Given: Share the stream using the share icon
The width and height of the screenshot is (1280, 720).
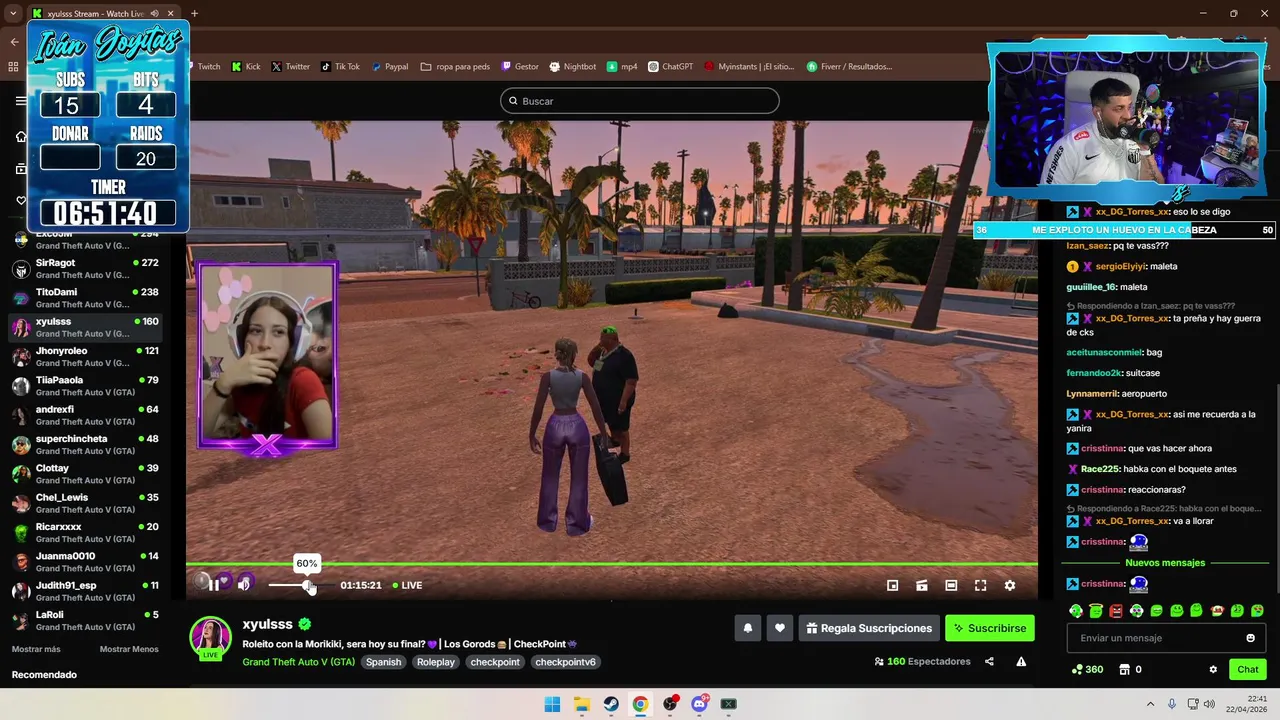Looking at the screenshot, I should tap(989, 661).
